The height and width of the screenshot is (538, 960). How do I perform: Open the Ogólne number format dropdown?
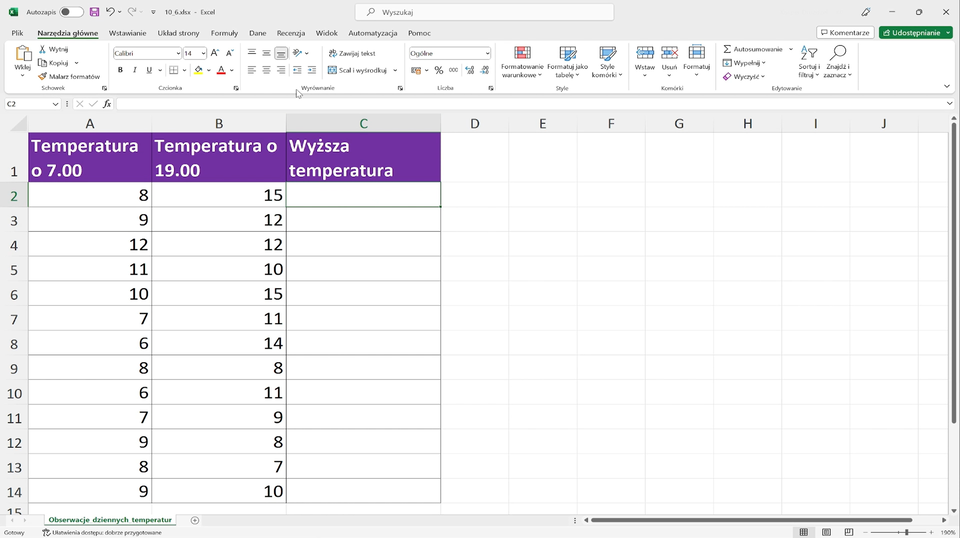point(487,53)
